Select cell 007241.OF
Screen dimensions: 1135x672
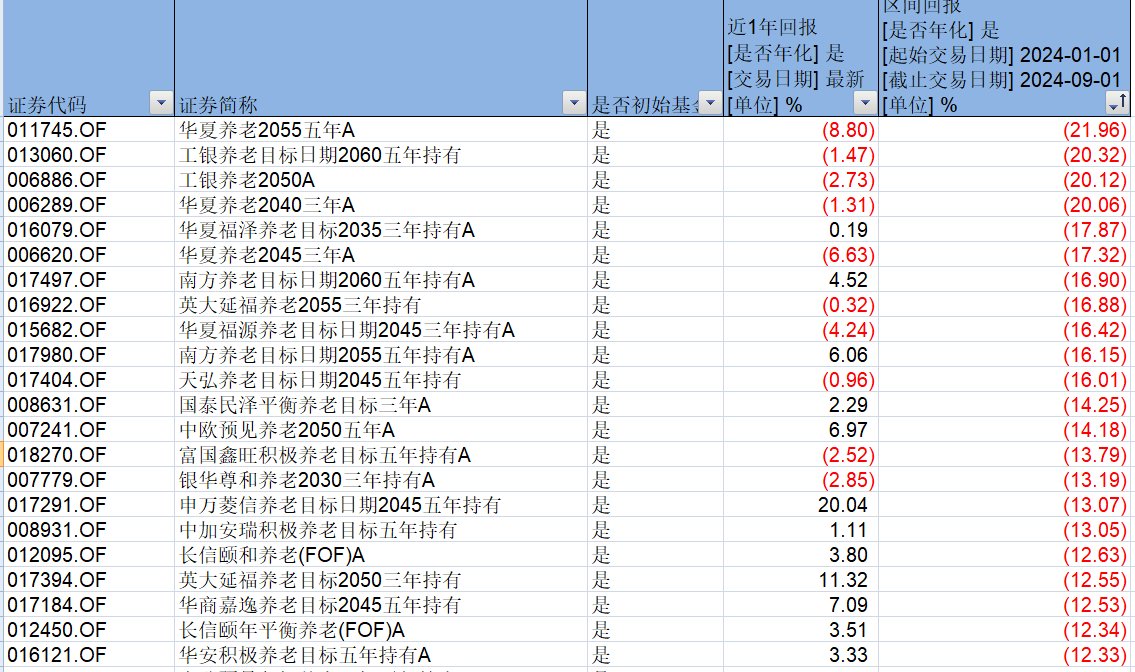tap(88, 429)
